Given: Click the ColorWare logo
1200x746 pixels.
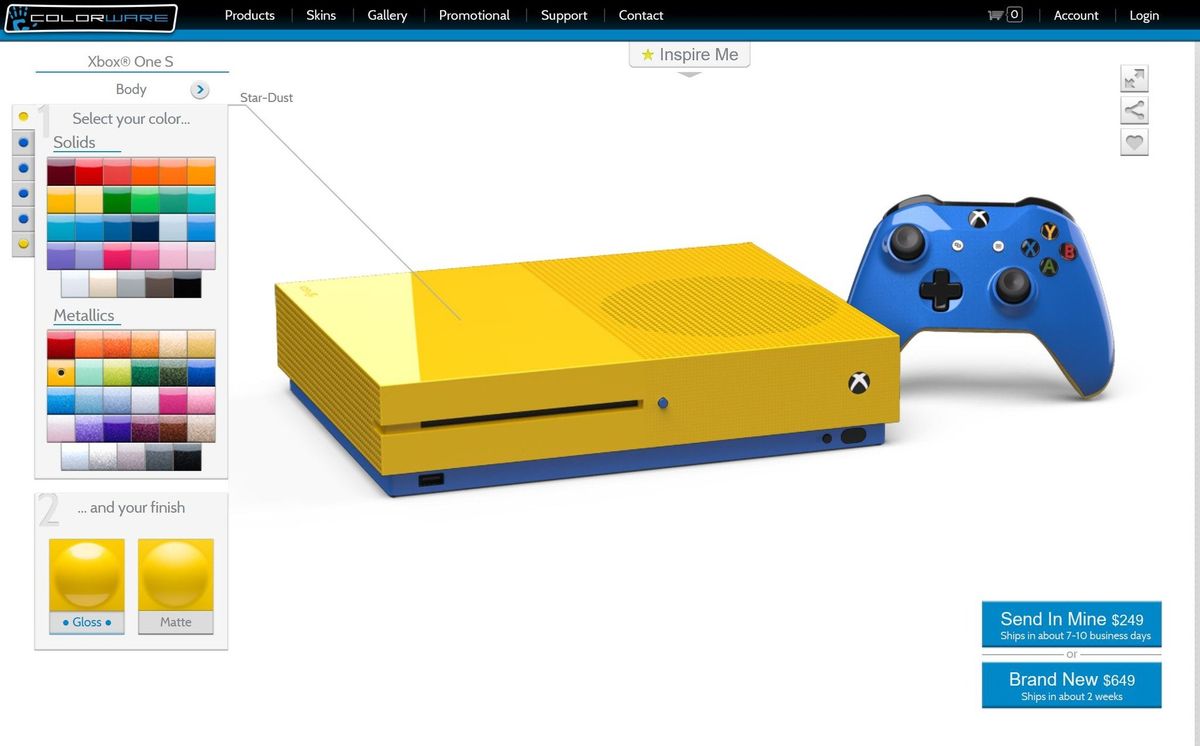Looking at the screenshot, I should [x=90, y=17].
